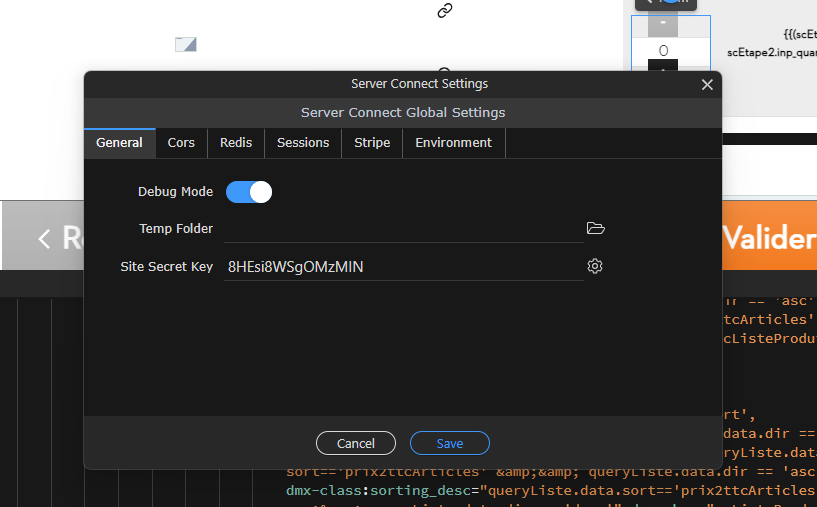
Task: Open the Redis tab
Action: point(236,143)
